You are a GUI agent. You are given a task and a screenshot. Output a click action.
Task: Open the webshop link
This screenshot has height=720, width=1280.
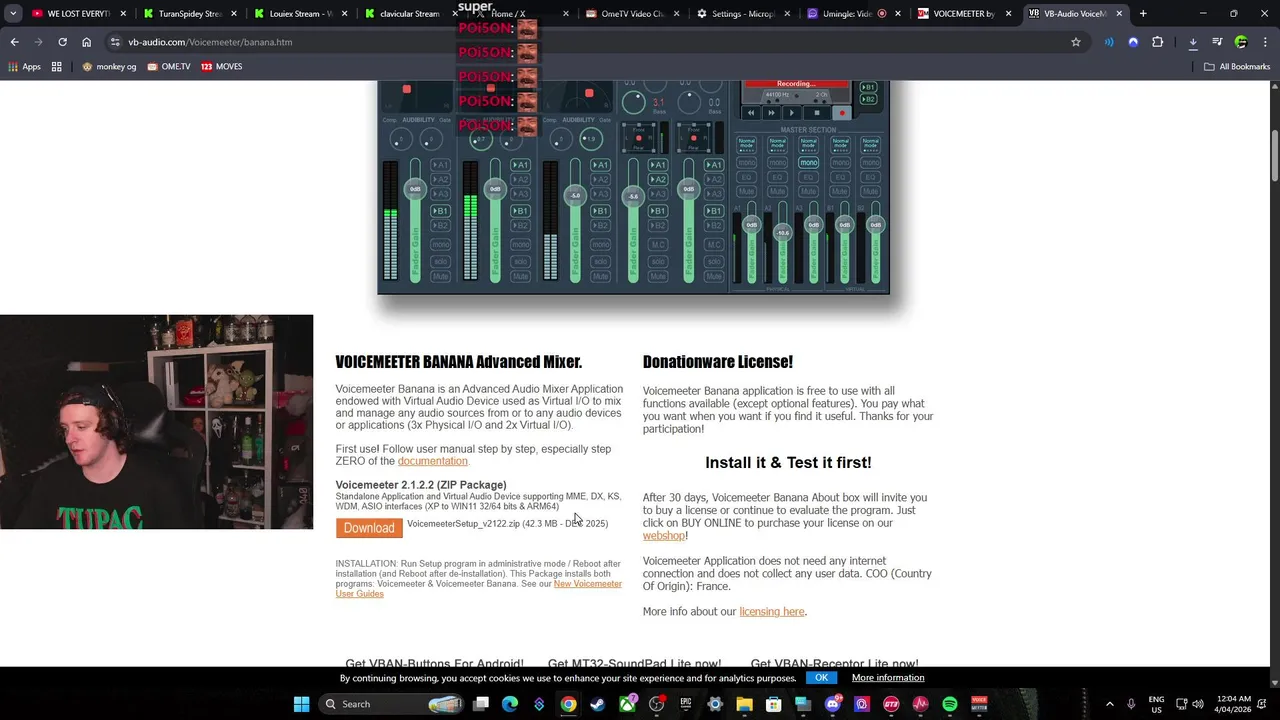pyautogui.click(x=664, y=536)
